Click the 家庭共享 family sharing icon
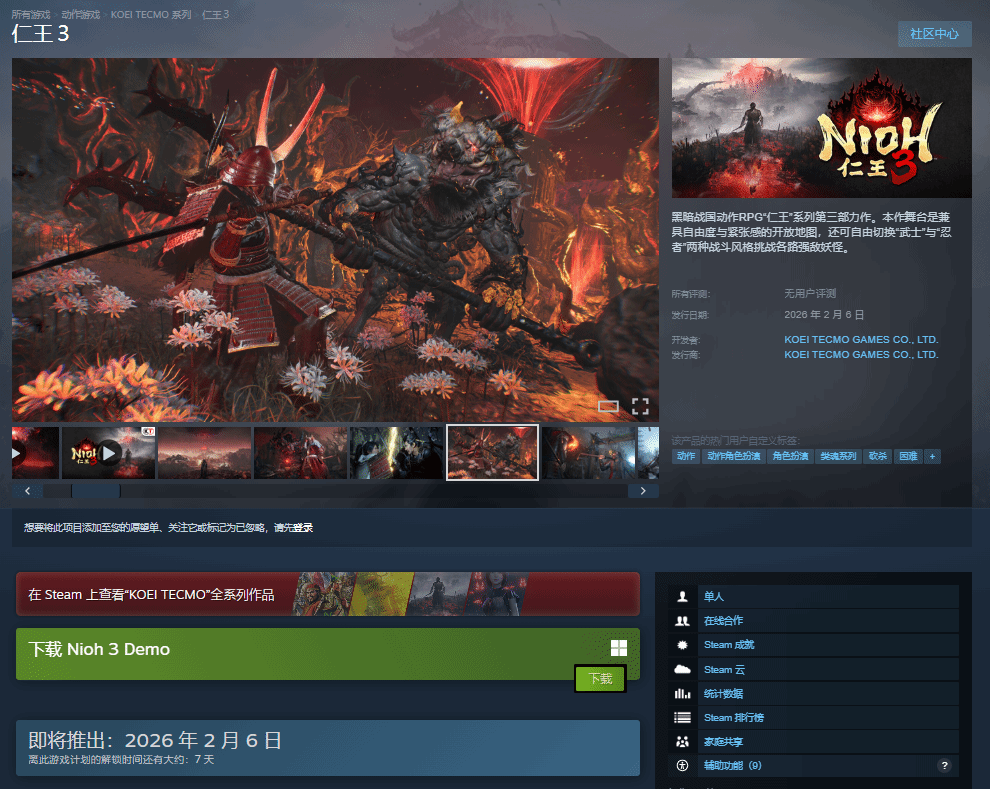Image resolution: width=990 pixels, height=789 pixels. tap(683, 742)
